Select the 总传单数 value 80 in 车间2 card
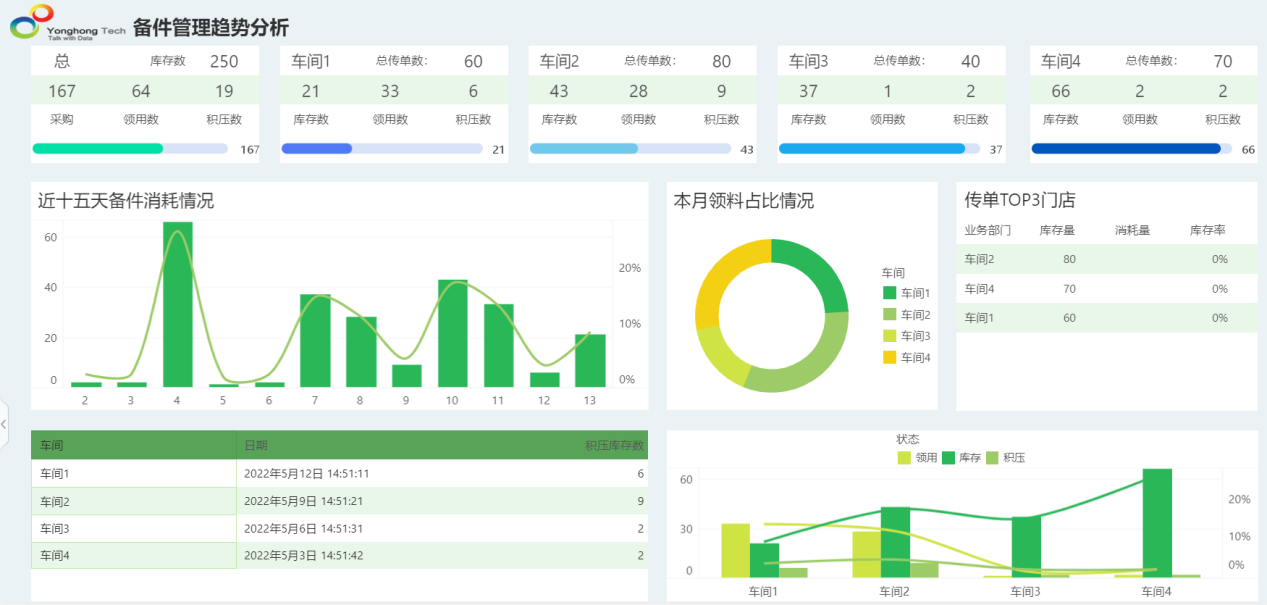This screenshot has width=1267, height=605. pyautogui.click(x=722, y=61)
